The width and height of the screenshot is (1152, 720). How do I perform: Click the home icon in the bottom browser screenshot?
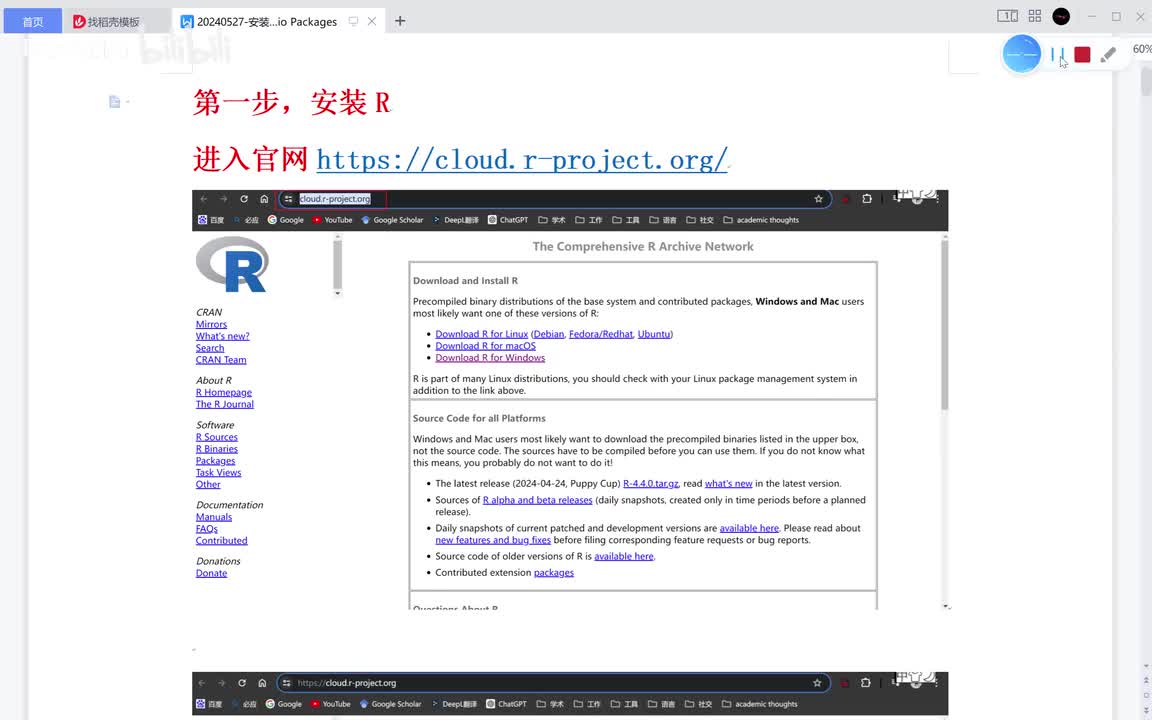(262, 683)
